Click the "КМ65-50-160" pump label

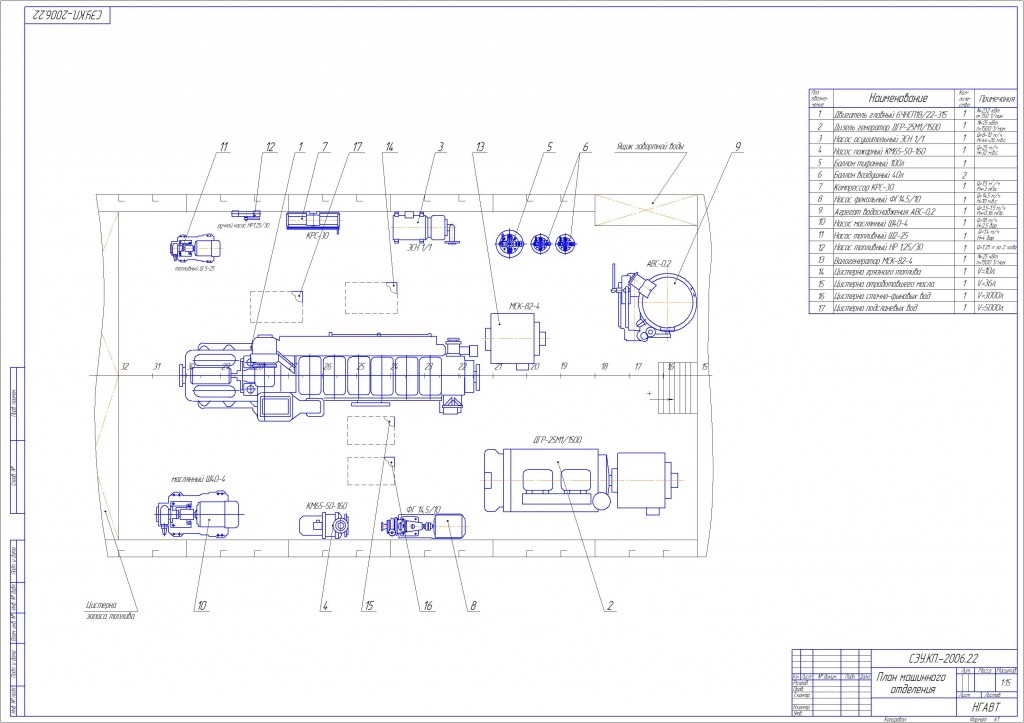[327, 506]
